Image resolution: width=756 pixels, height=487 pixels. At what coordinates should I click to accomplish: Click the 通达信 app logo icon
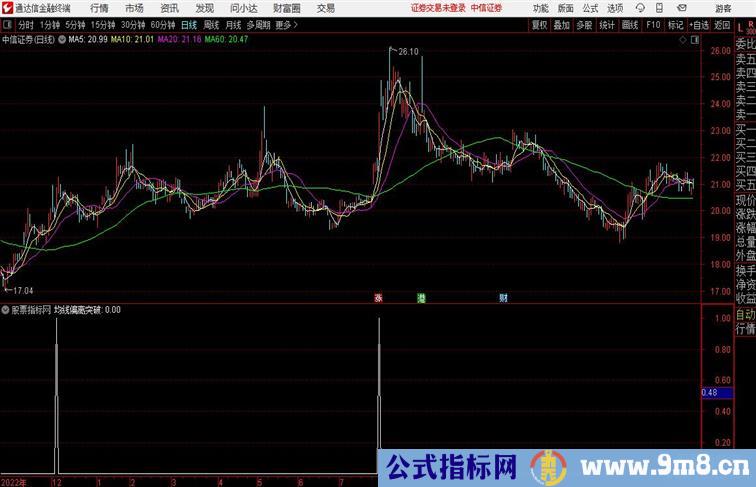7,8
